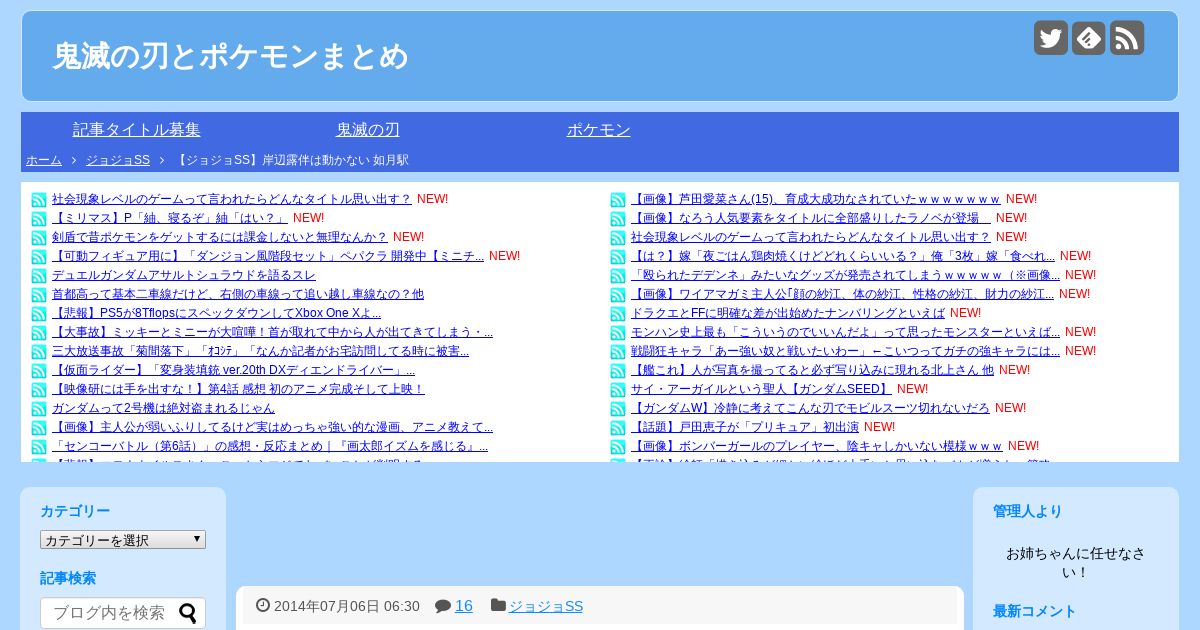The width and height of the screenshot is (1200, 630).
Task: Open 【画像】主人公が弱いふりしてる article
Action: [x=272, y=427]
